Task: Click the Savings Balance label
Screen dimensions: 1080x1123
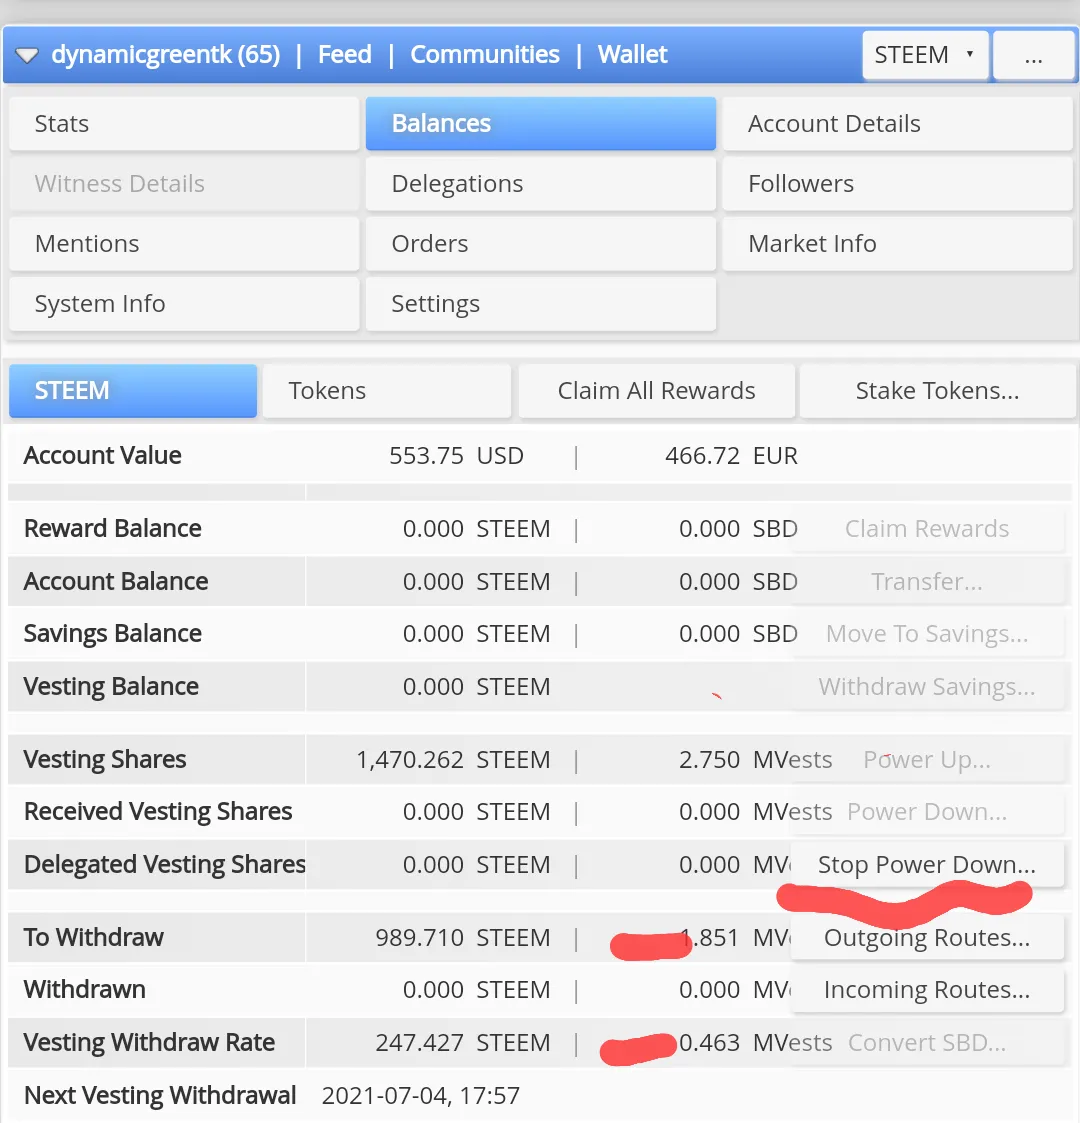Action: click(x=112, y=634)
